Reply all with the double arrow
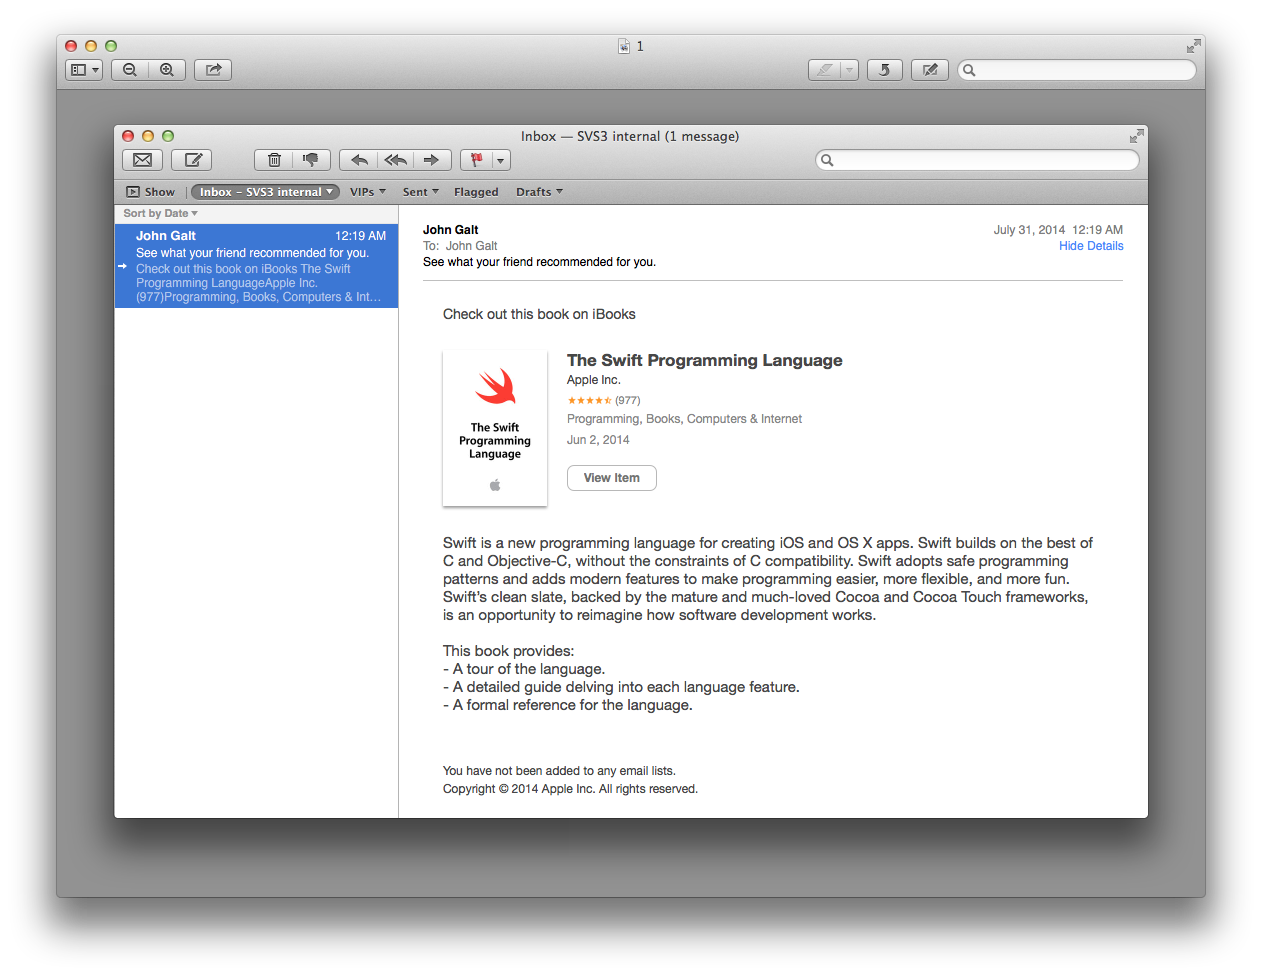Screen dimensions: 1262x976 pos(395,160)
